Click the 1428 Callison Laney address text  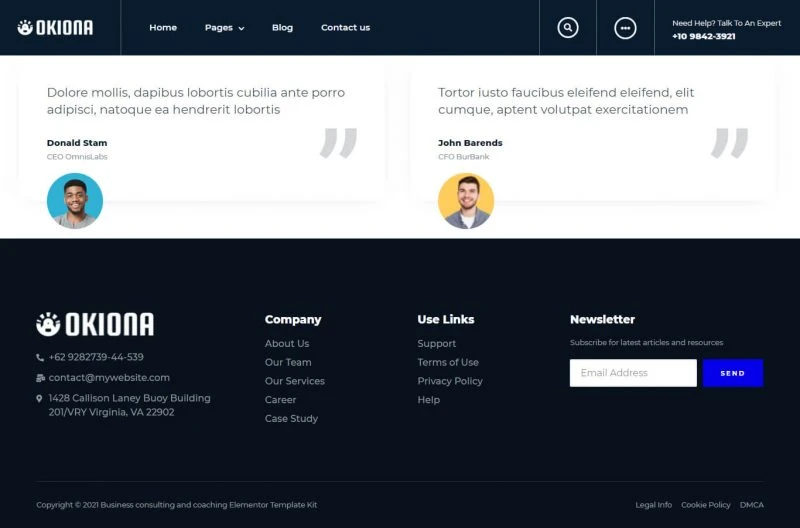tap(130, 405)
